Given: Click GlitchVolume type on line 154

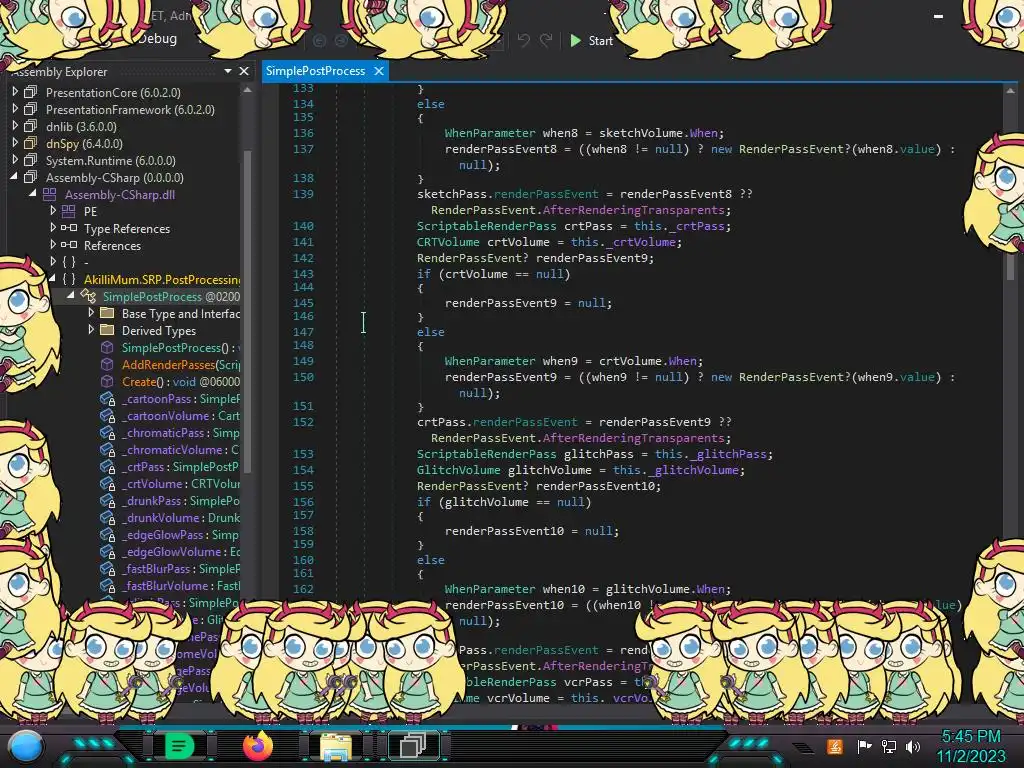Looking at the screenshot, I should click(458, 470).
